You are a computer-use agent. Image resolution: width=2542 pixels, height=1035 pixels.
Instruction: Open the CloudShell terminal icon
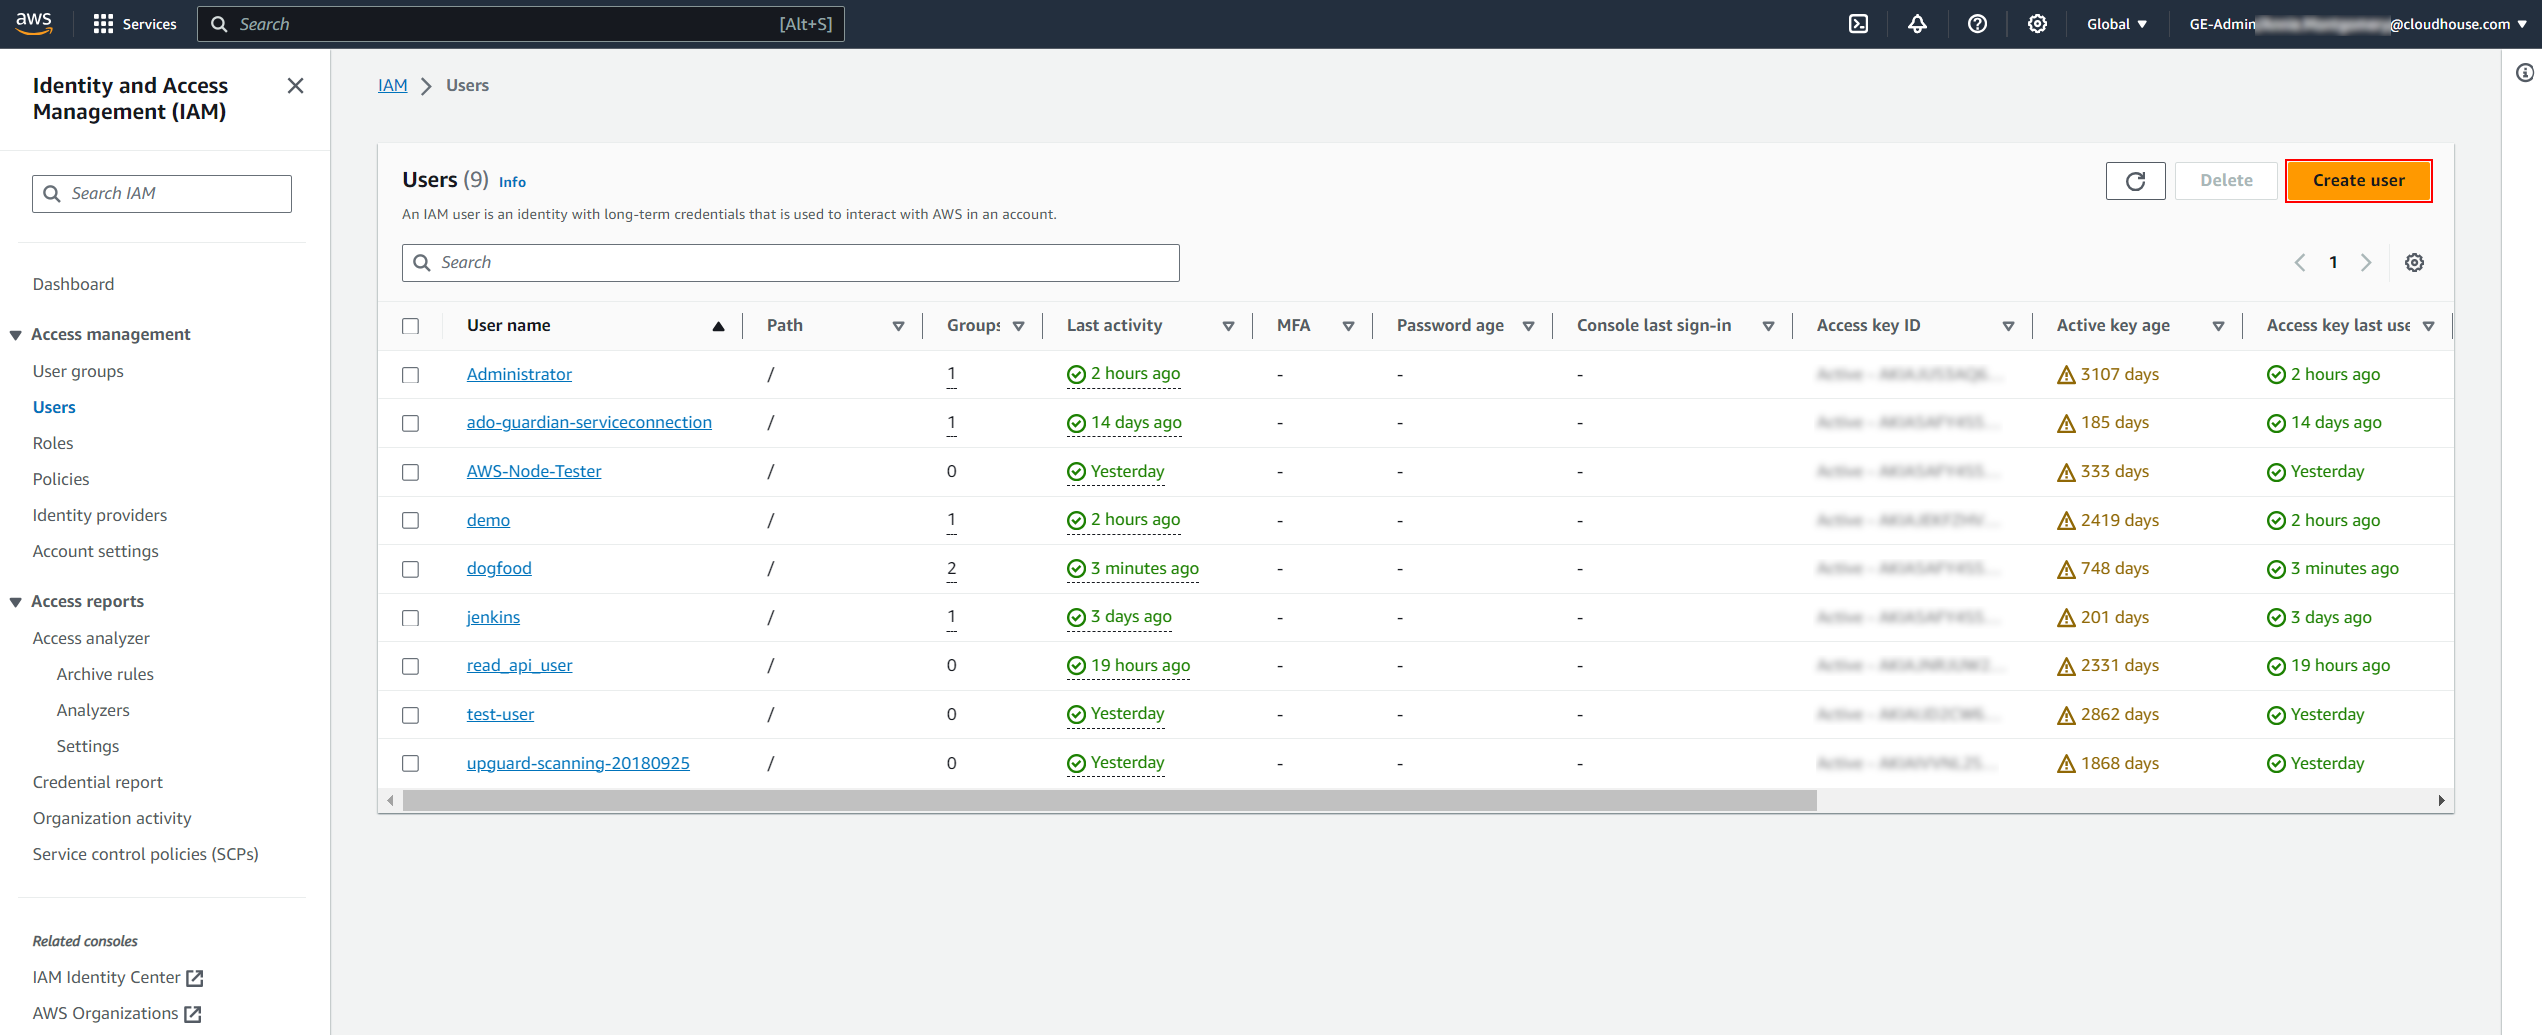click(x=1858, y=24)
